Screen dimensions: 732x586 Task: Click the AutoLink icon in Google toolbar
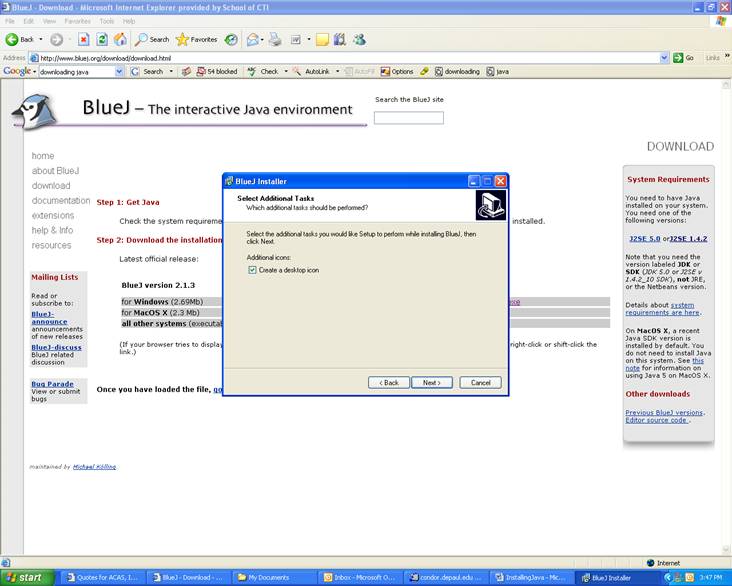(x=296, y=71)
